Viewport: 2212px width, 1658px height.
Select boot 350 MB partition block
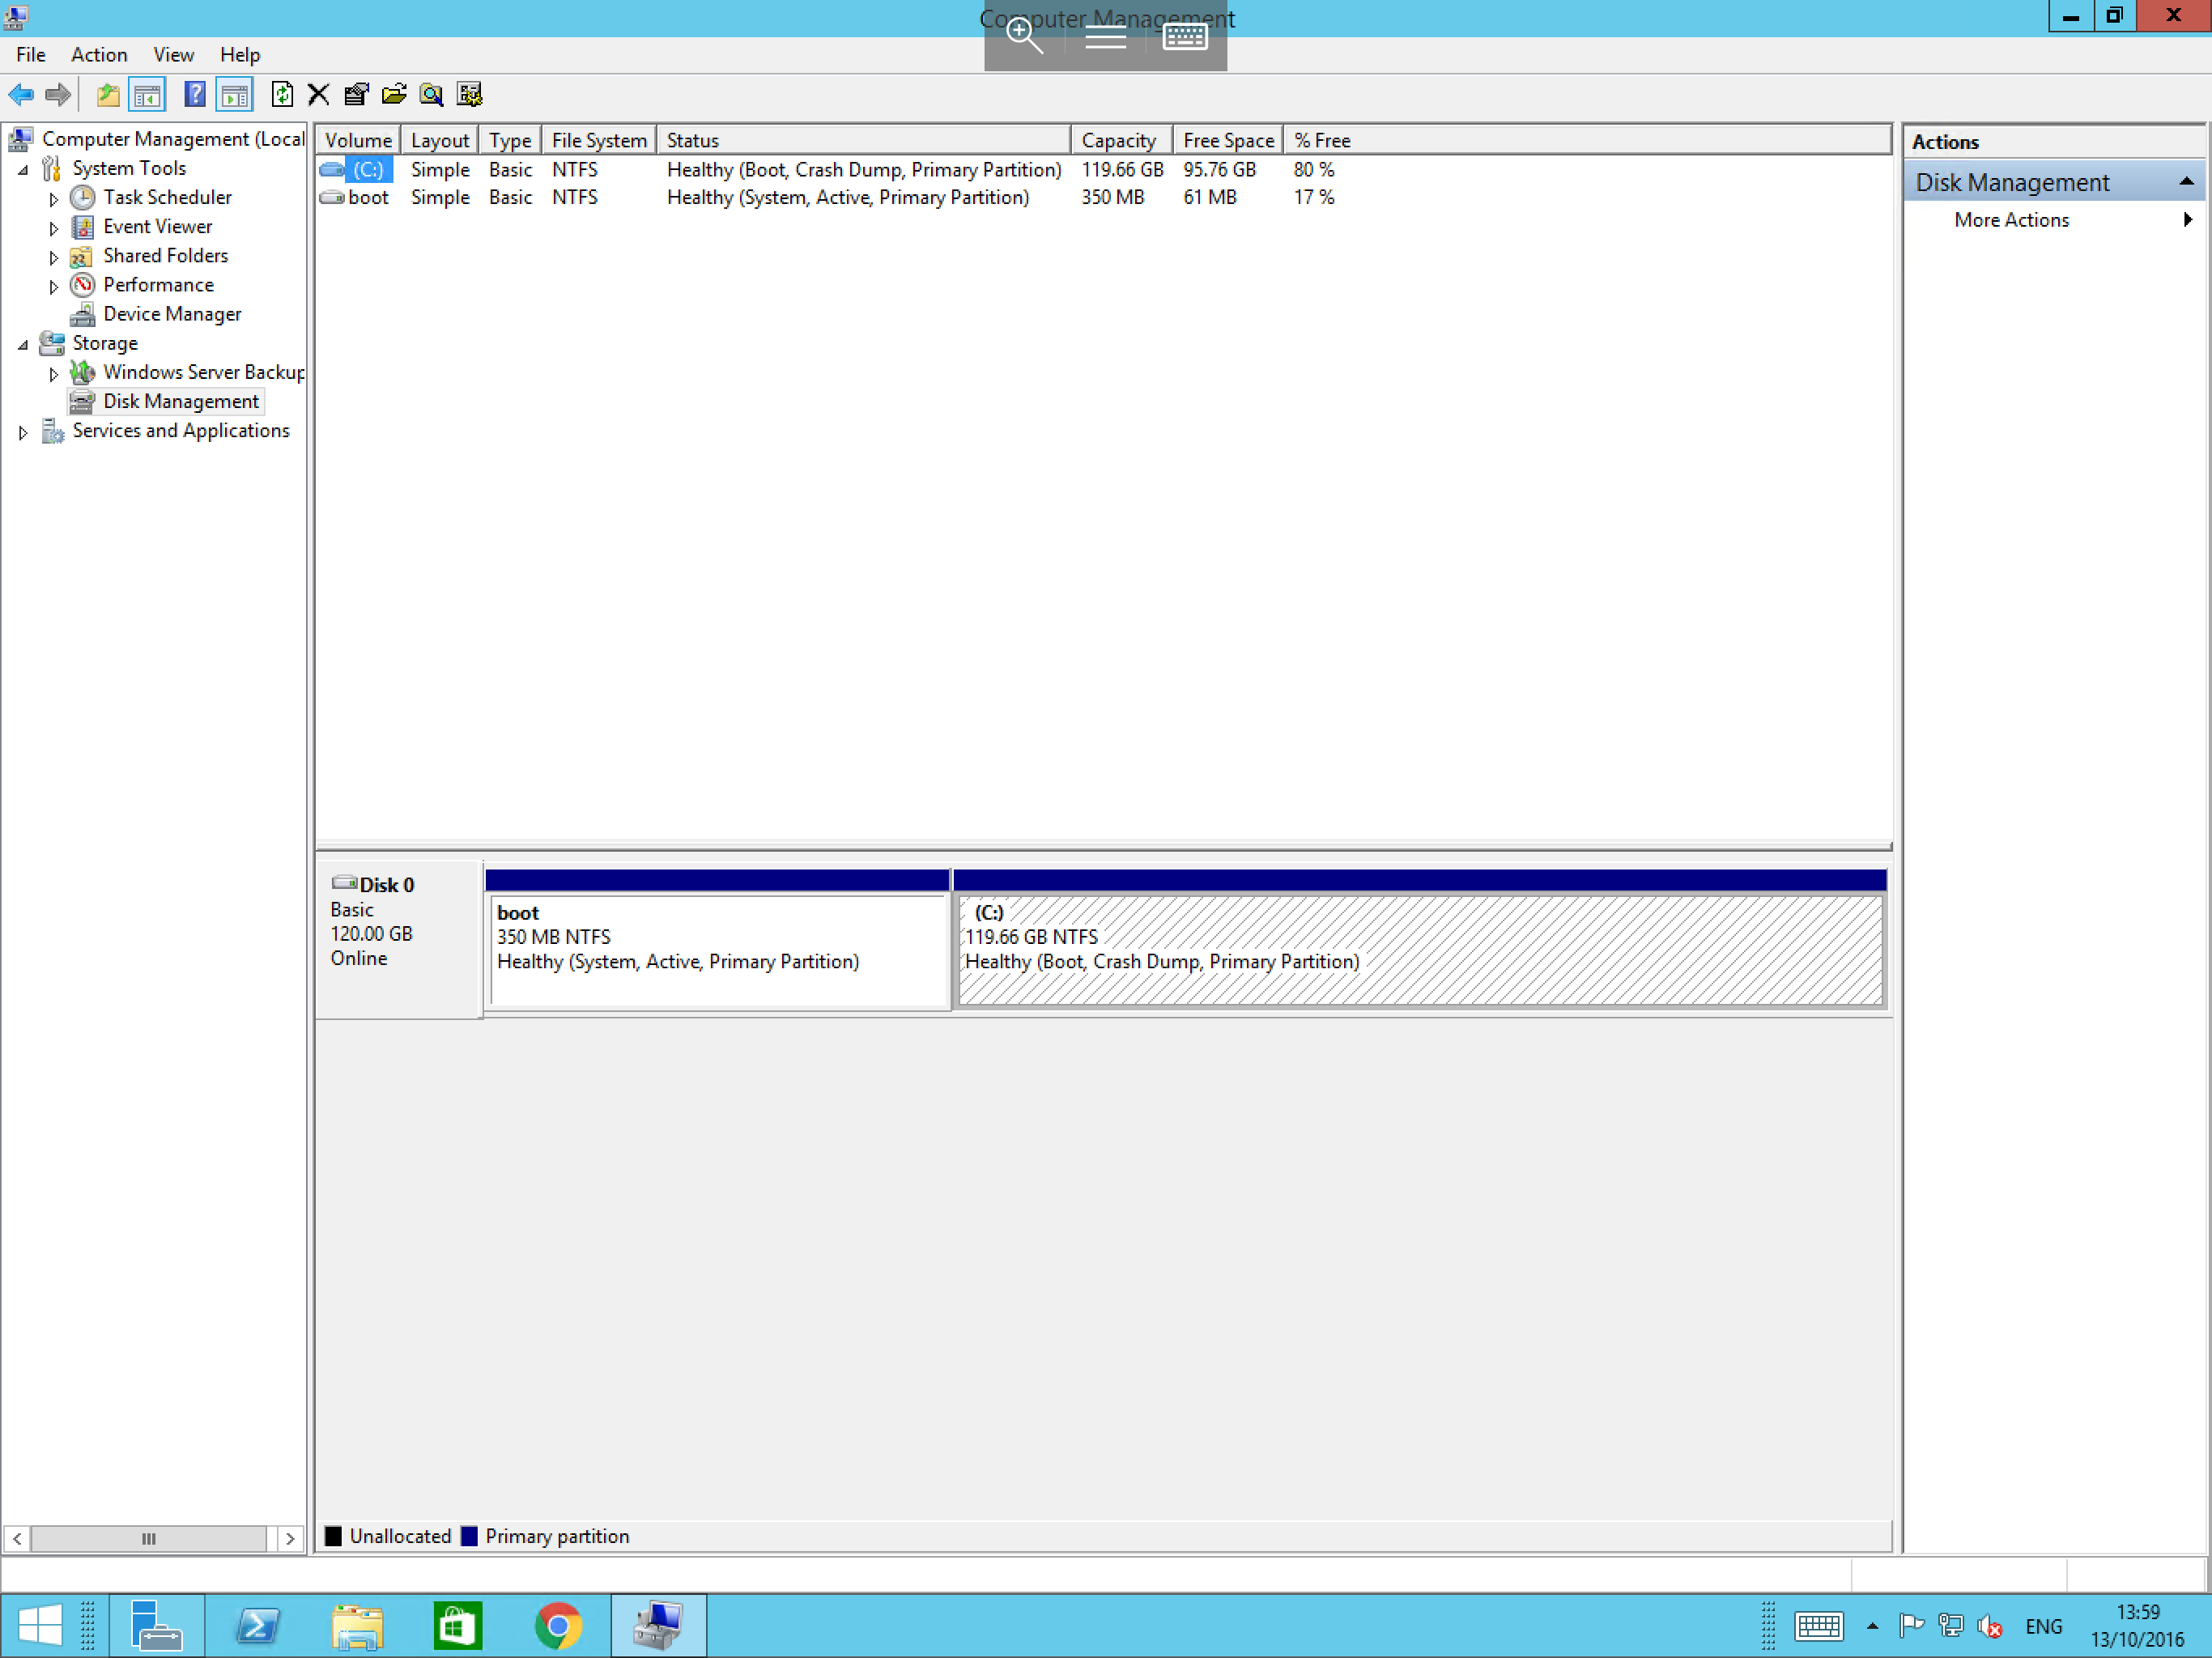[x=717, y=940]
